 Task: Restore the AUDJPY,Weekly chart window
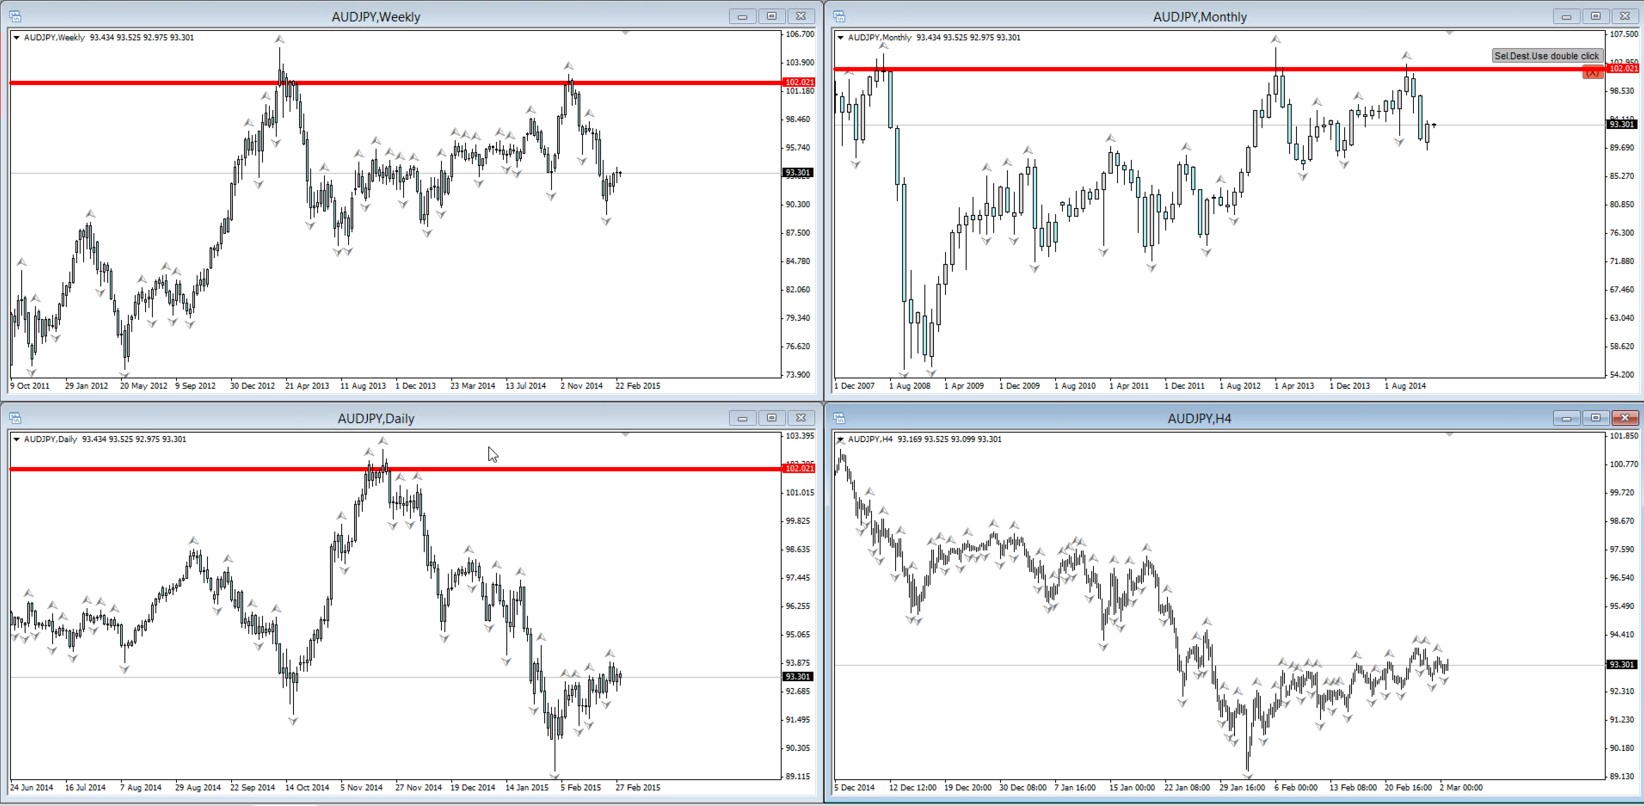click(x=771, y=16)
